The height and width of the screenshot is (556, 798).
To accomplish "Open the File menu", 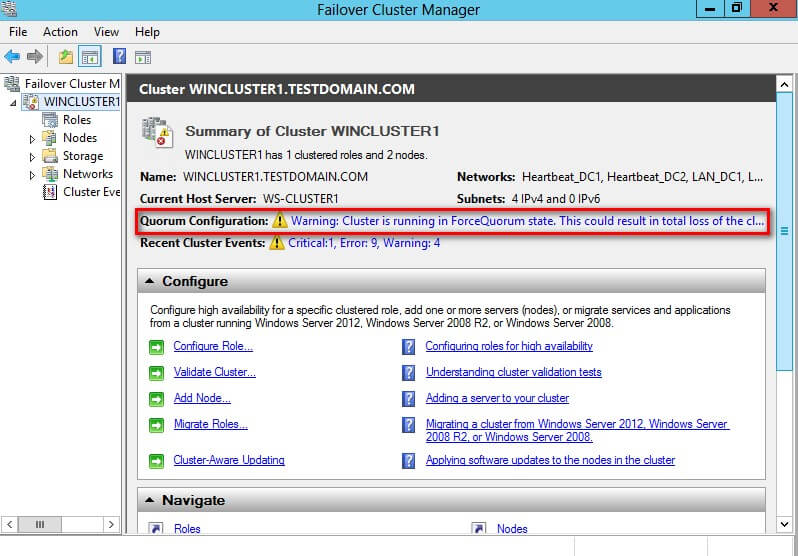I will coord(18,32).
